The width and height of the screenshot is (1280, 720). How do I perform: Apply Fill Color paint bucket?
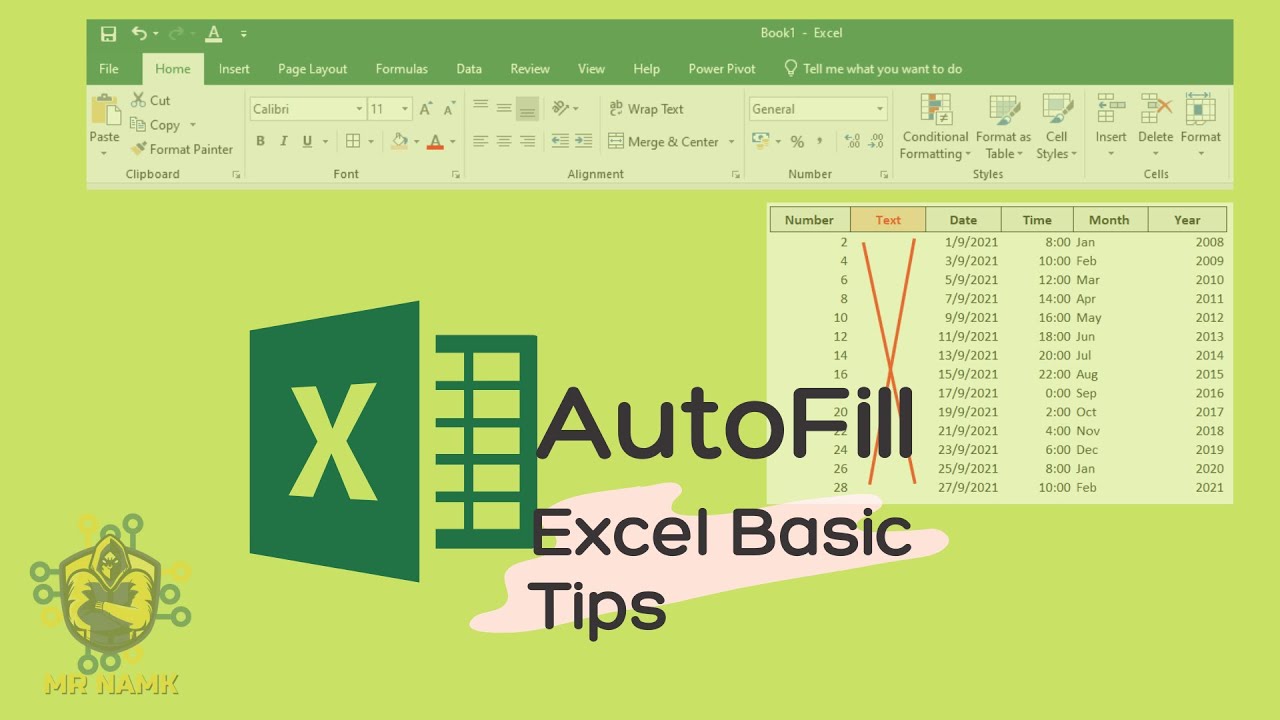pos(399,141)
